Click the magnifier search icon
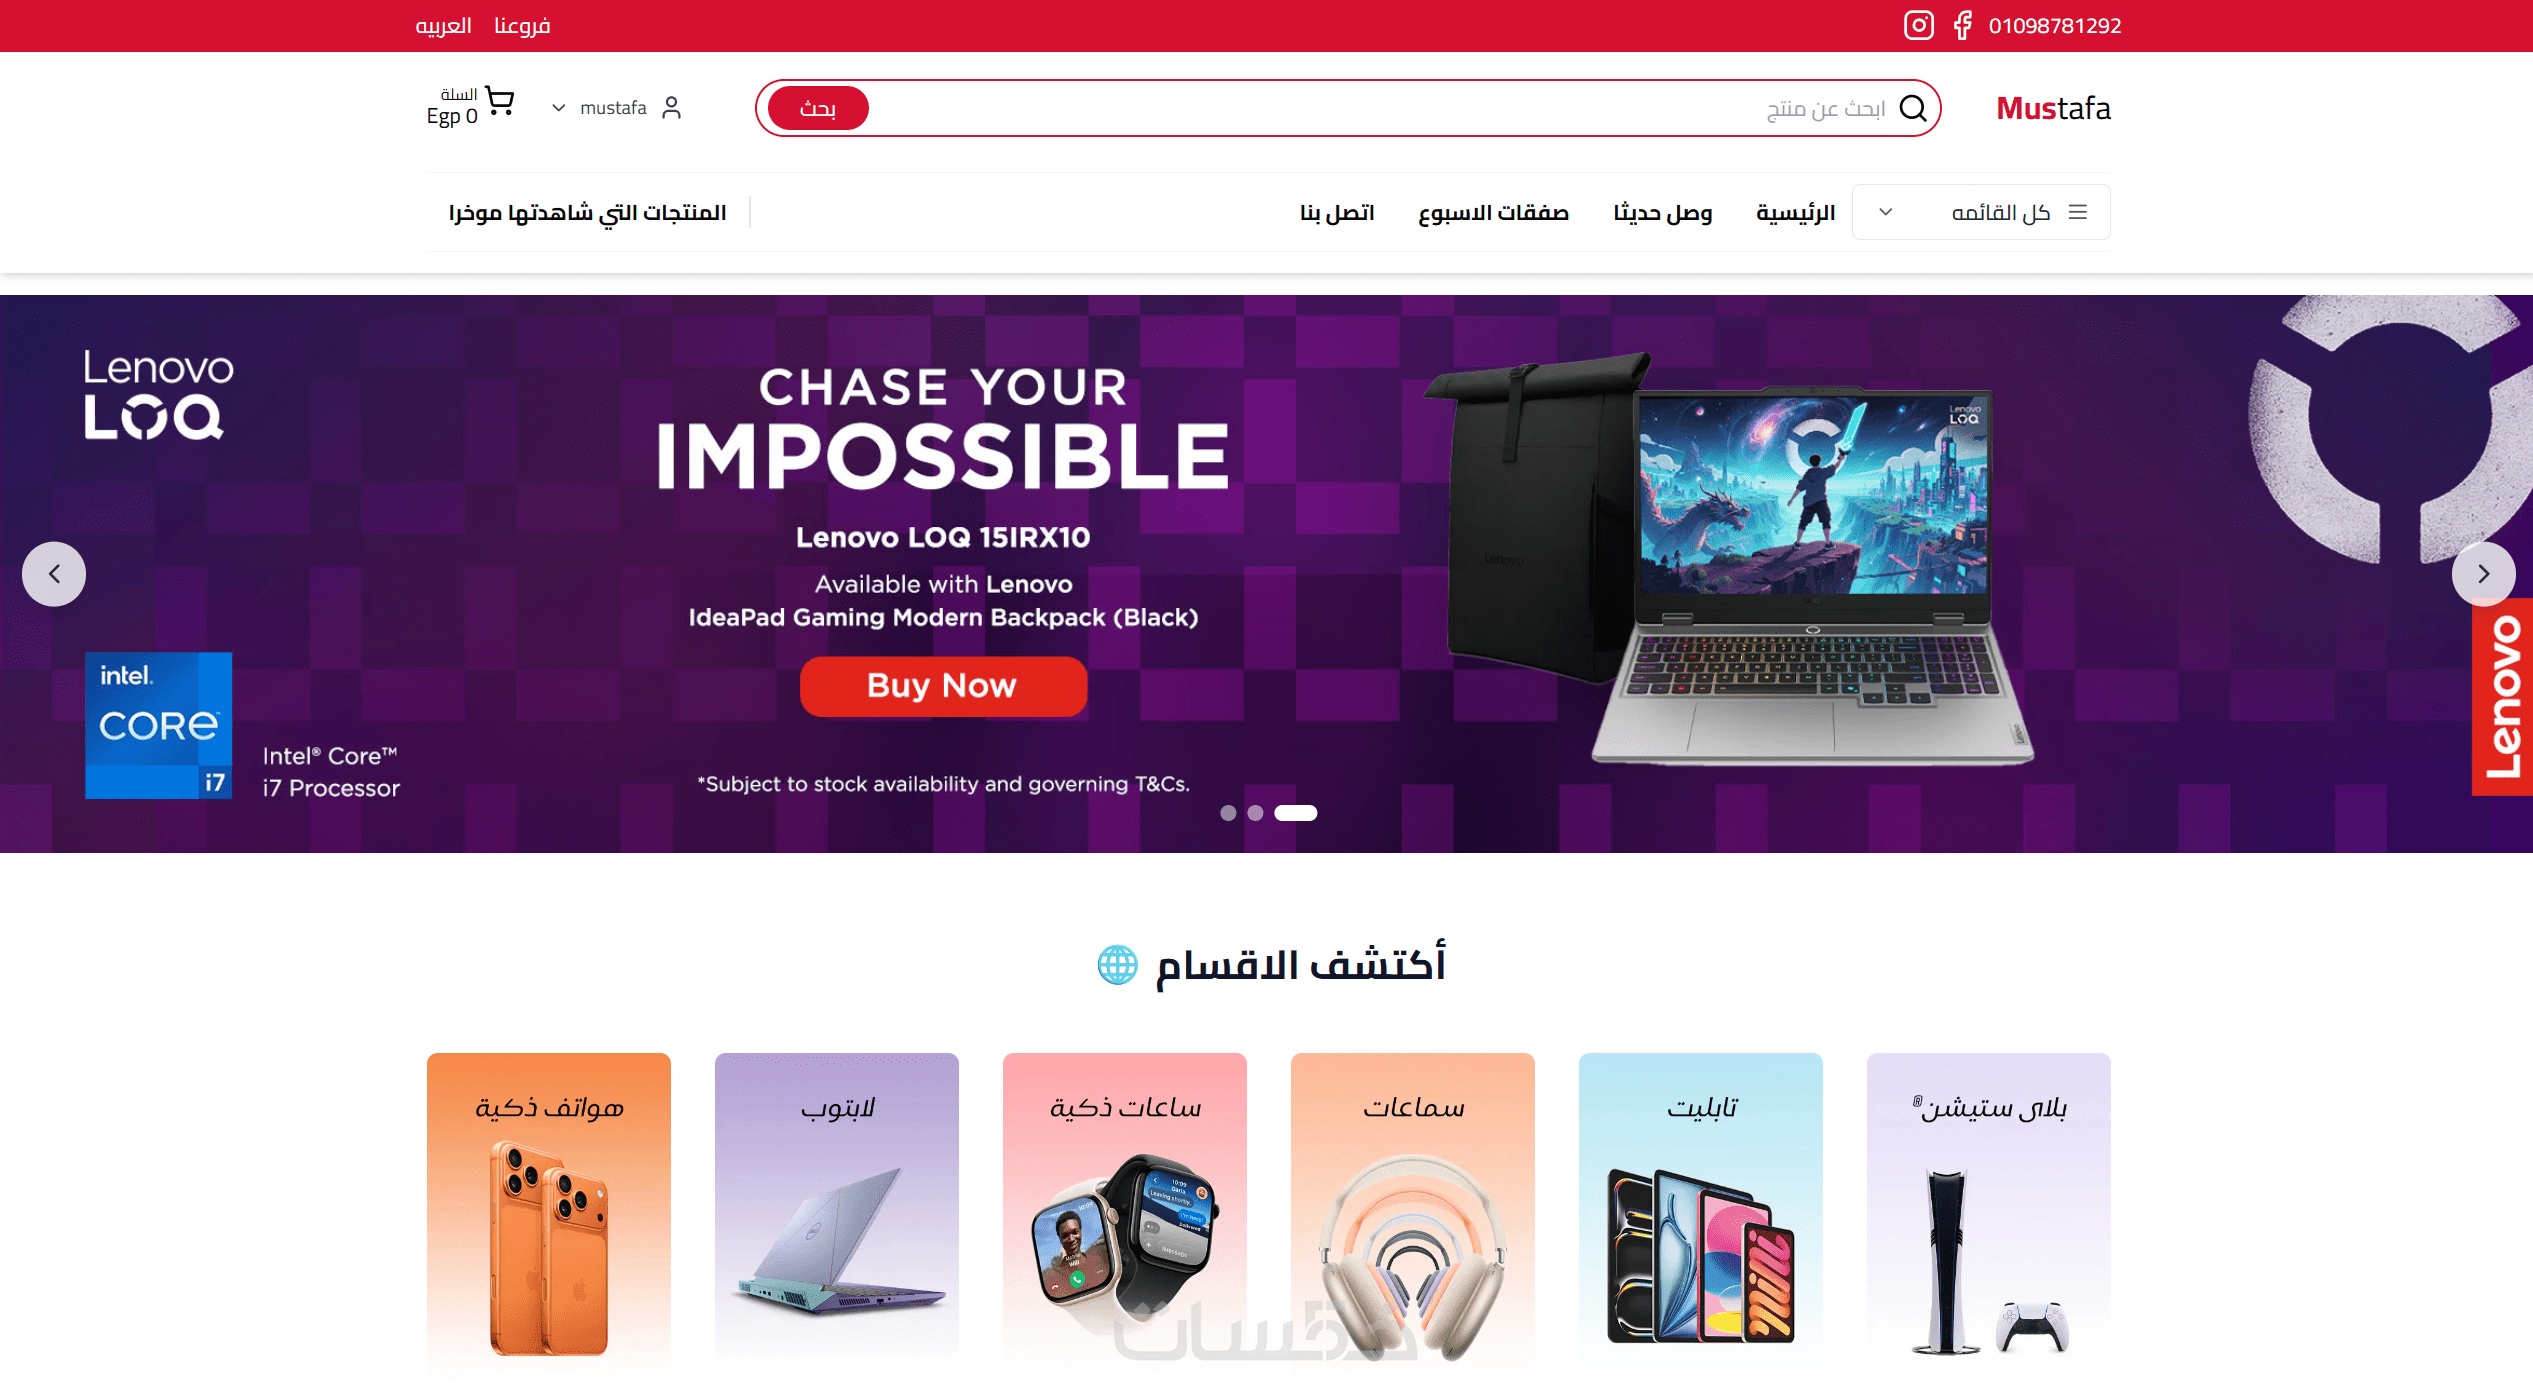 (x=1913, y=108)
